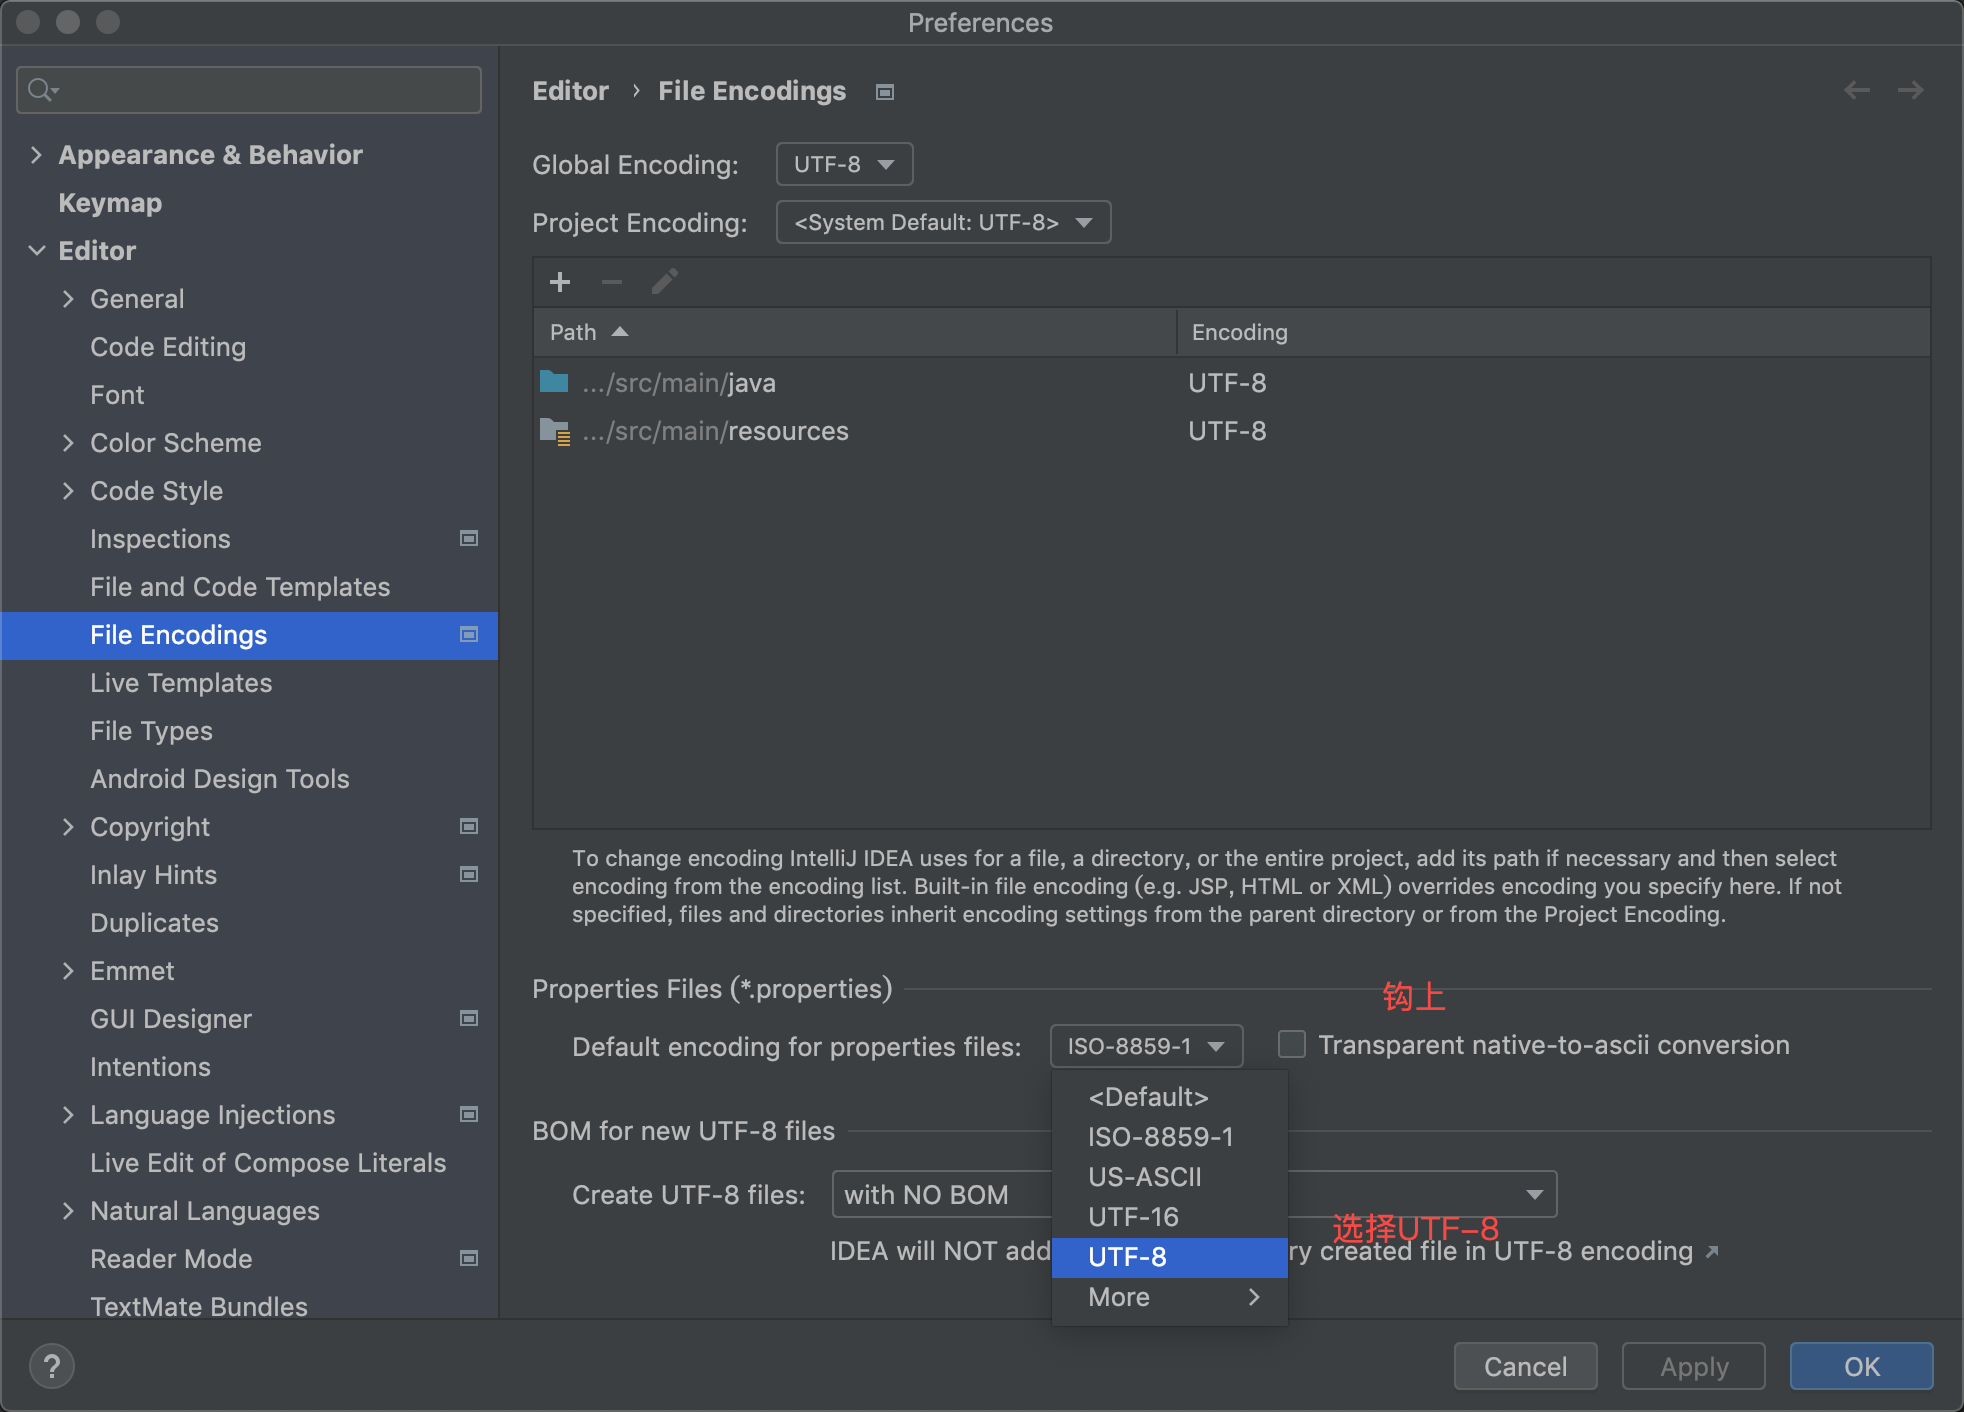Open Keymap settings
The height and width of the screenshot is (1412, 1964).
tap(110, 203)
